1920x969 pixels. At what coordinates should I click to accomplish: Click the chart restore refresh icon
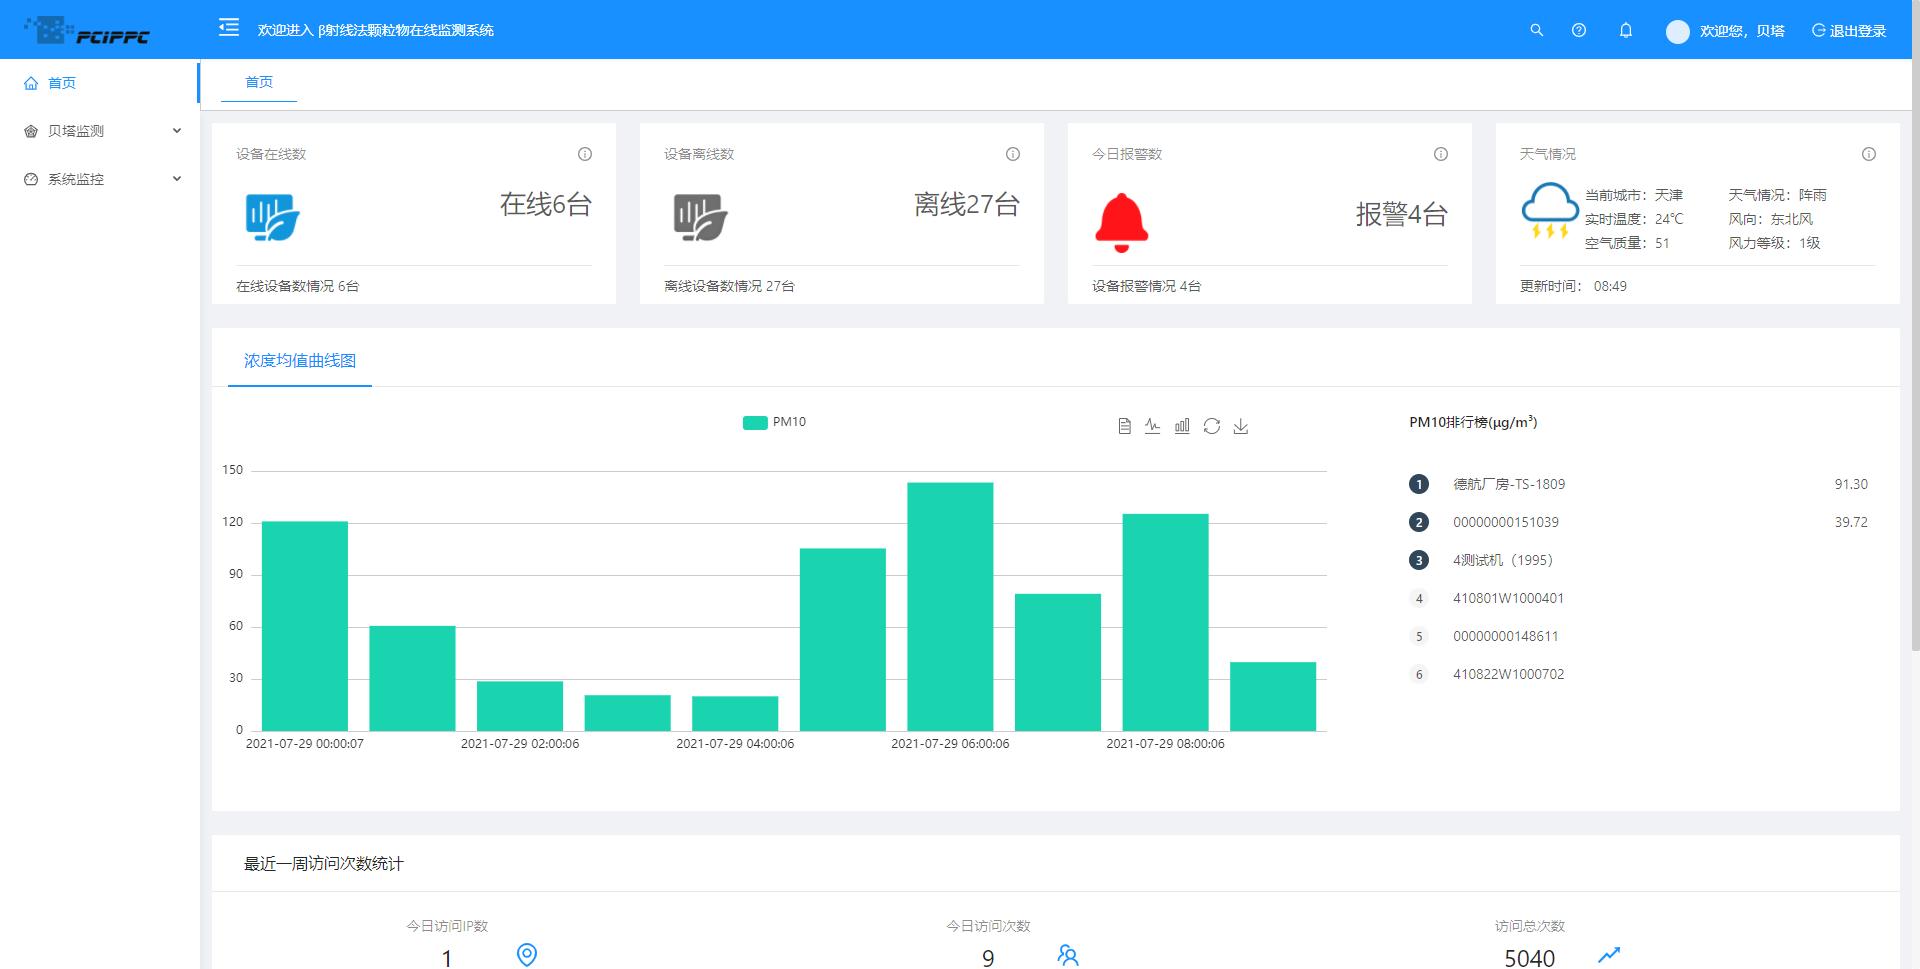(1212, 426)
